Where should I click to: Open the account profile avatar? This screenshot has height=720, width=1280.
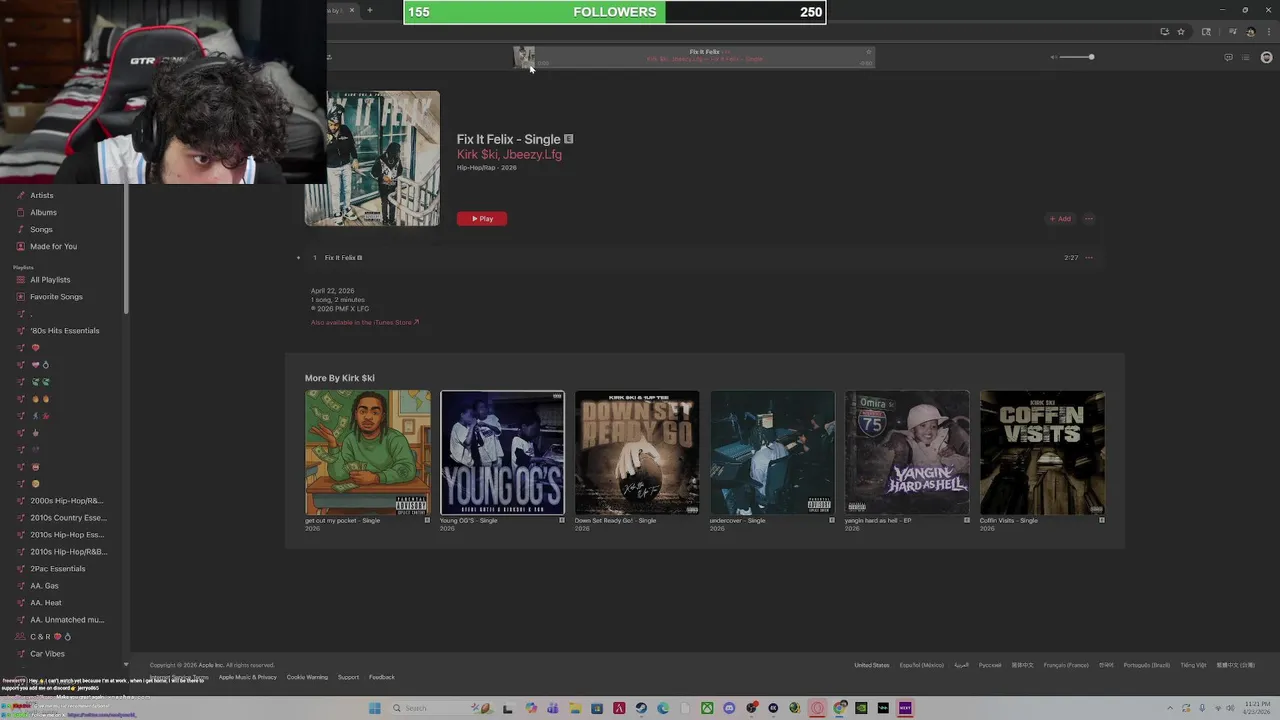[1266, 57]
